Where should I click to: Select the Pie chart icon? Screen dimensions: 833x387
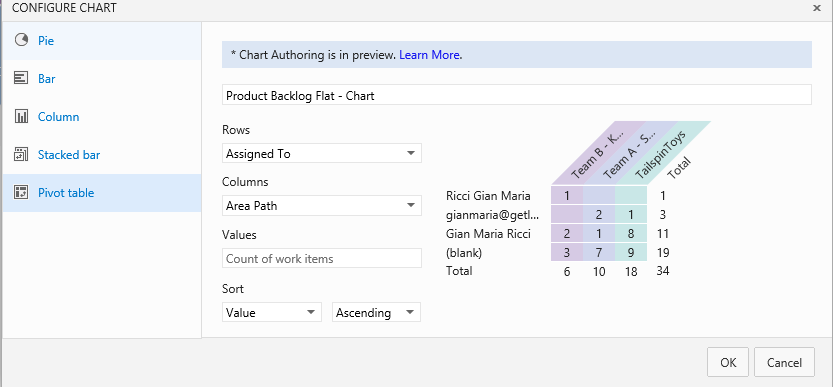point(21,40)
